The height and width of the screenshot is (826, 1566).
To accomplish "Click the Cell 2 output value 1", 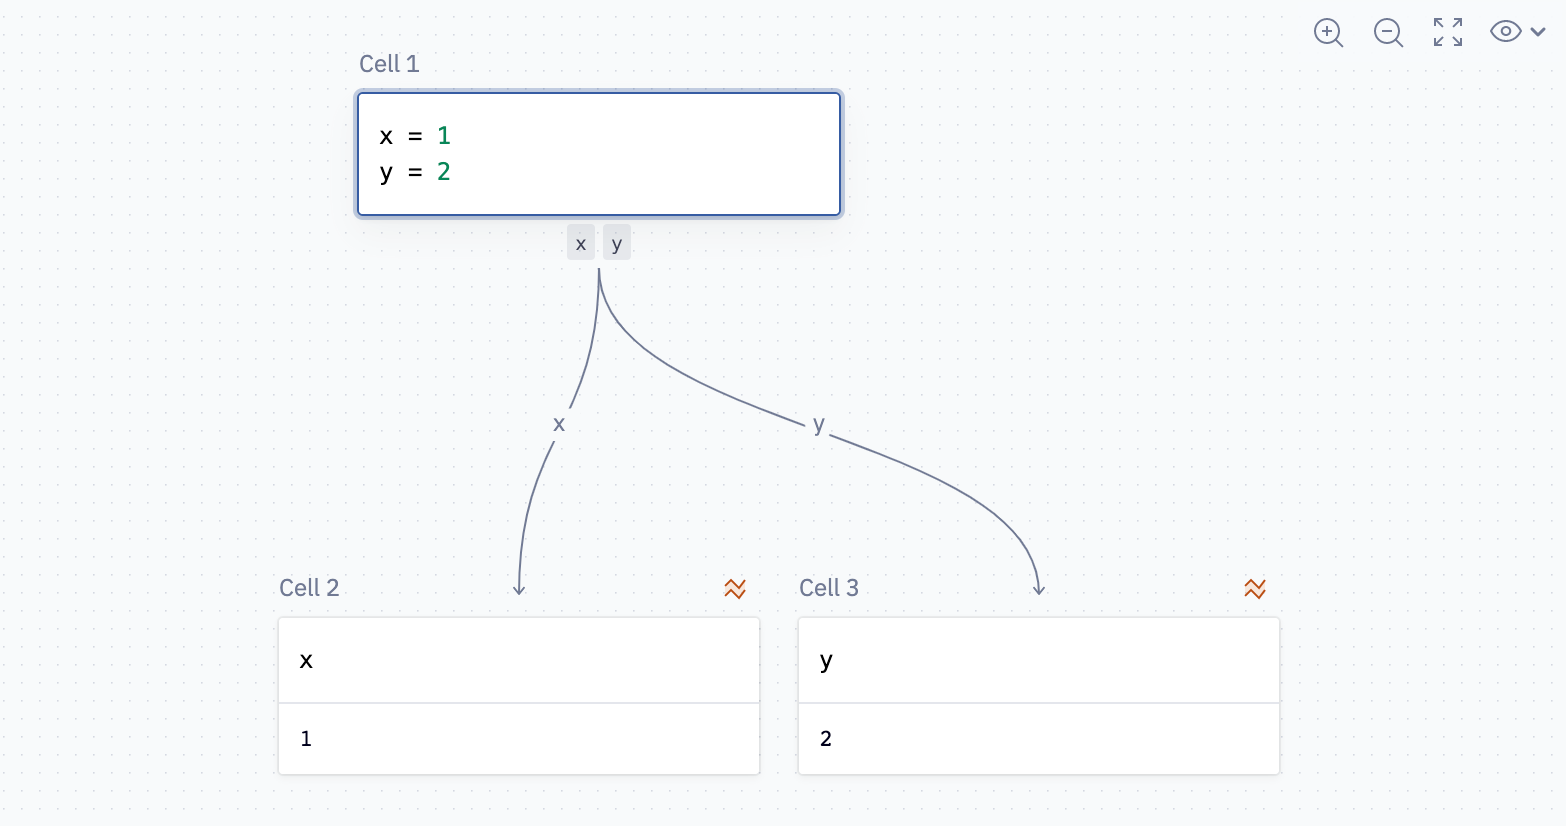I will [306, 739].
